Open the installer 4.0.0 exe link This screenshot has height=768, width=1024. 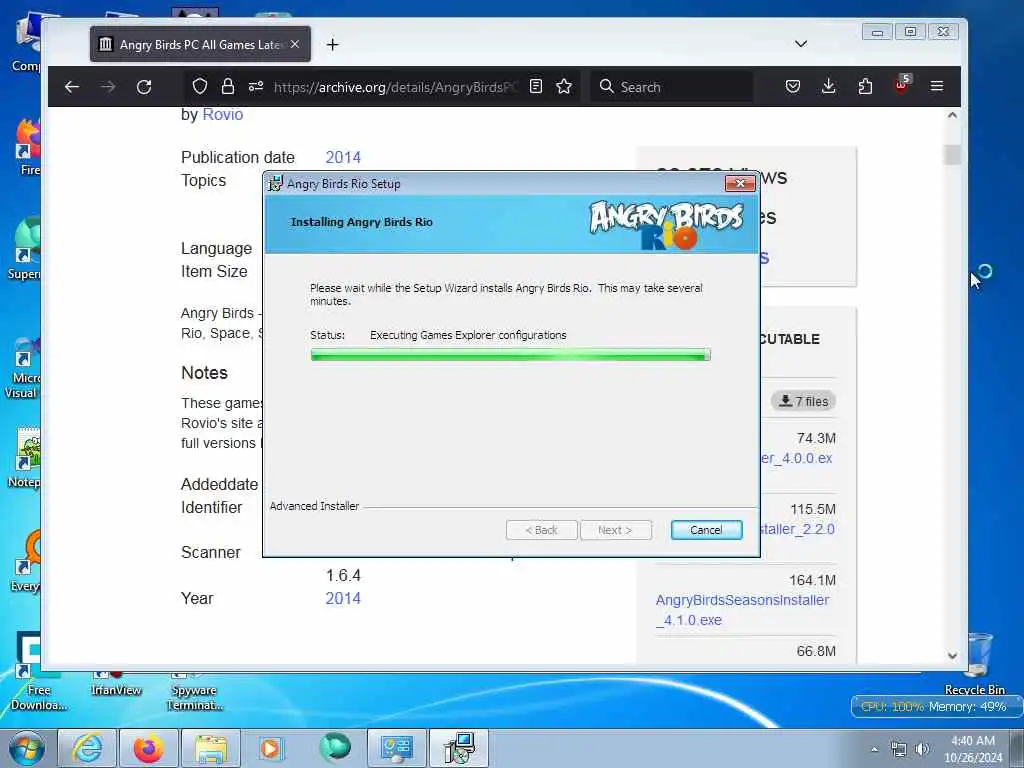coord(797,458)
